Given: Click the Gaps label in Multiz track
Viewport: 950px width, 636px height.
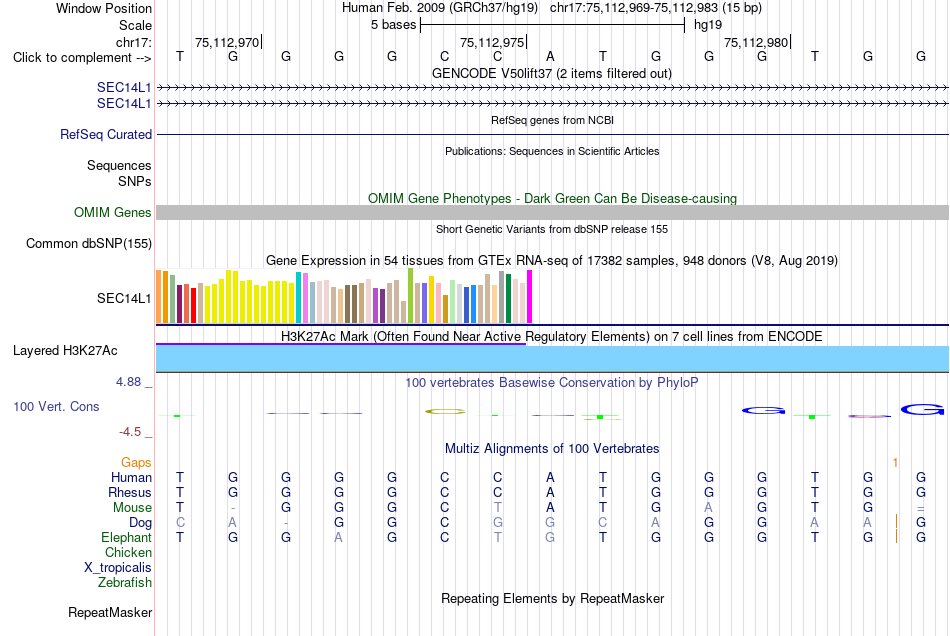Looking at the screenshot, I should 136,462.
